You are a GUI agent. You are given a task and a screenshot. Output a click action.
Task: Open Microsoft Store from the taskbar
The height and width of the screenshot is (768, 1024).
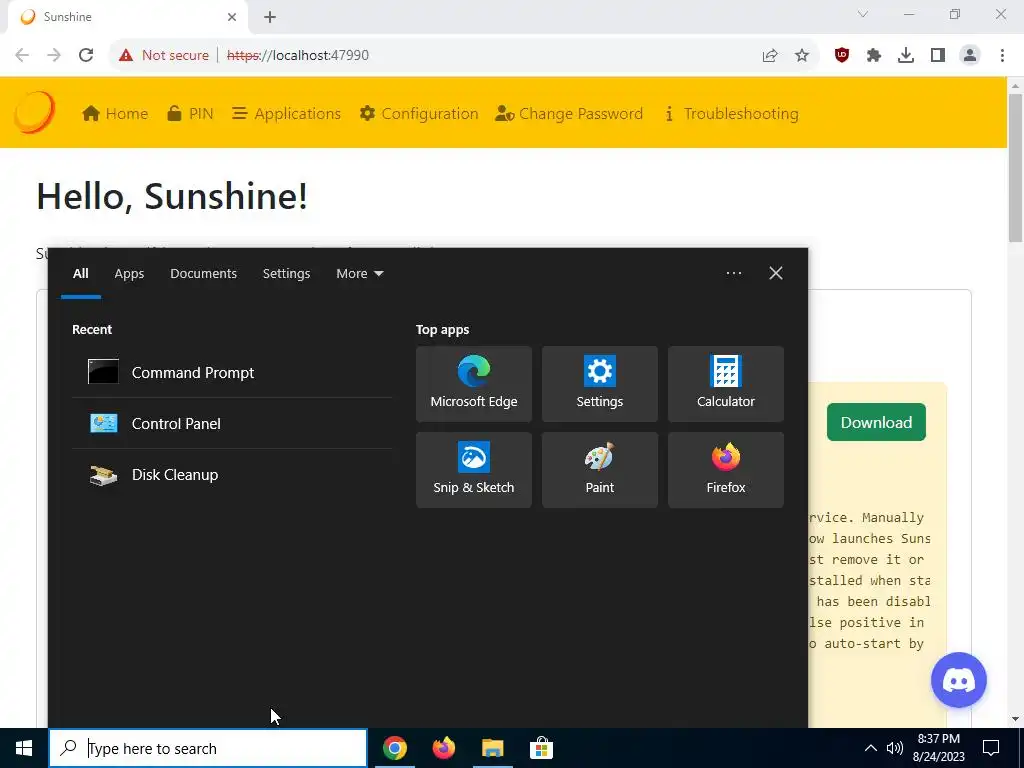tap(541, 748)
